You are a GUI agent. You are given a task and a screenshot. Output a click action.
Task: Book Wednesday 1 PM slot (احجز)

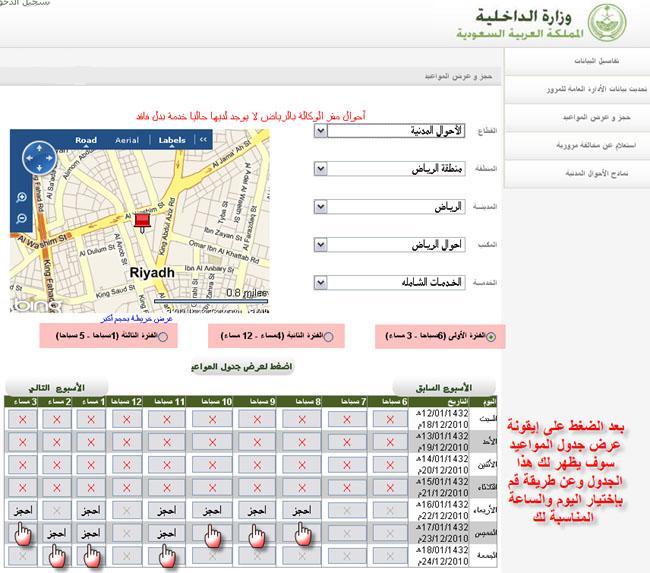coord(91,511)
